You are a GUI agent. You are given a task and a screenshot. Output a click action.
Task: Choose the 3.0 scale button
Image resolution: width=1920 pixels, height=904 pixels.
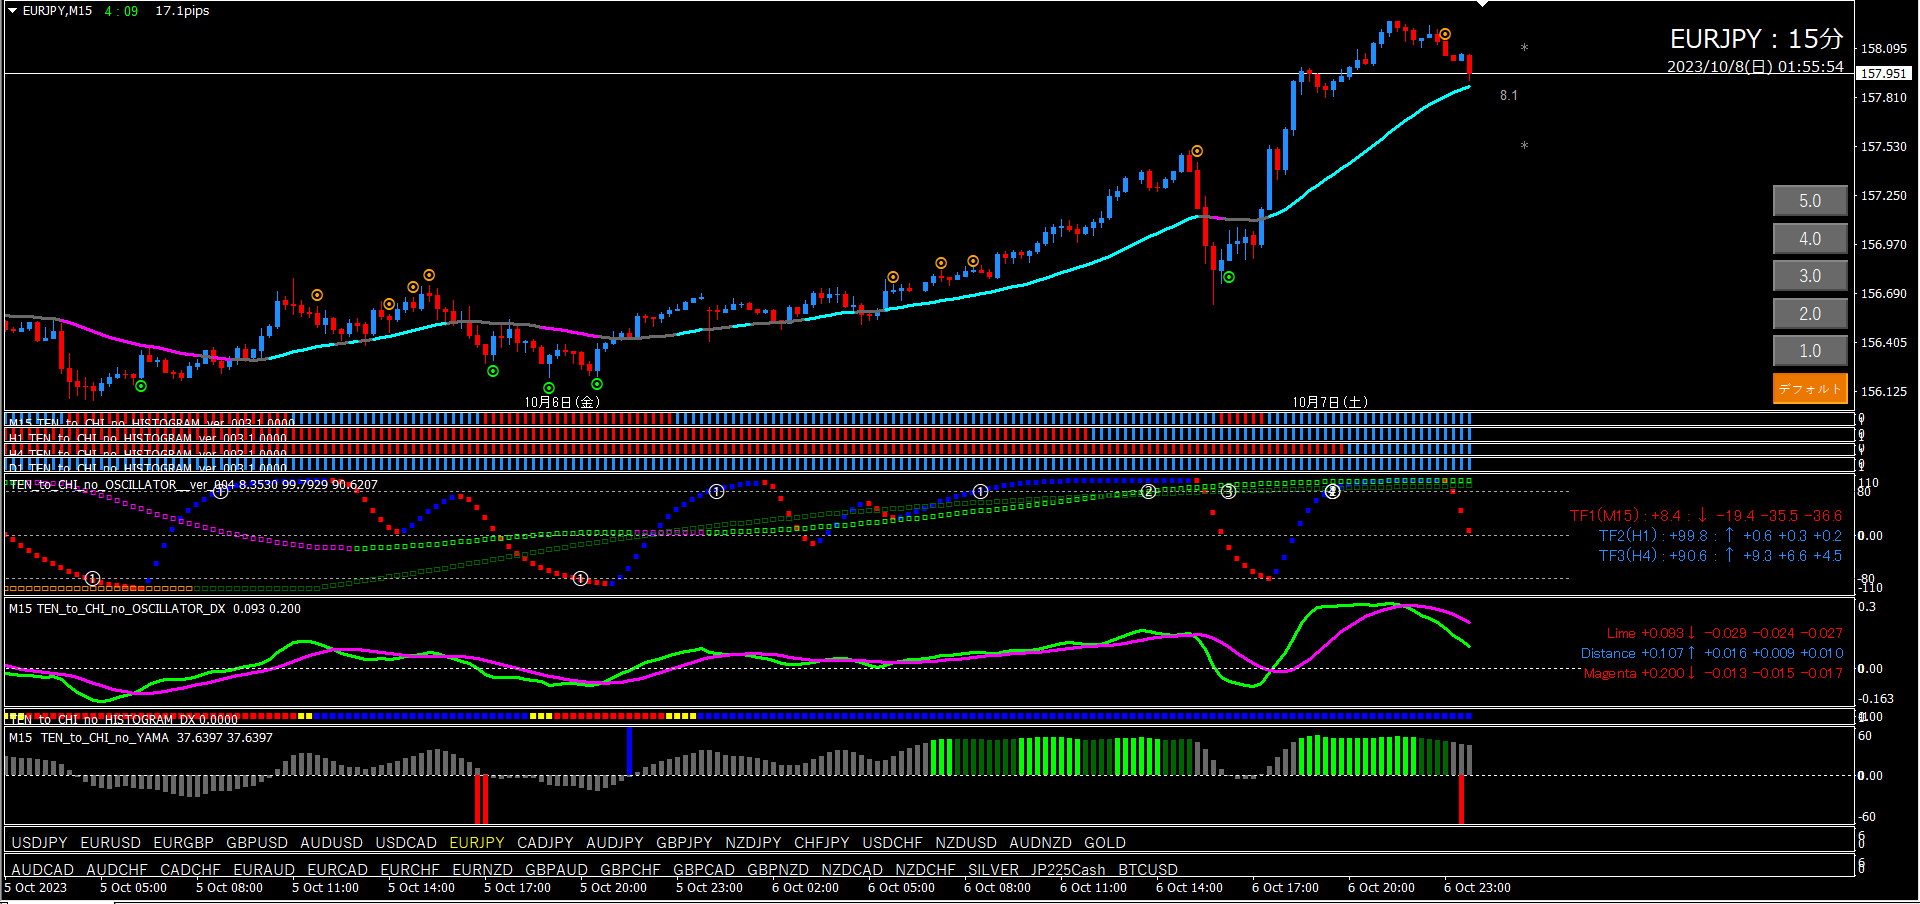[x=1810, y=276]
